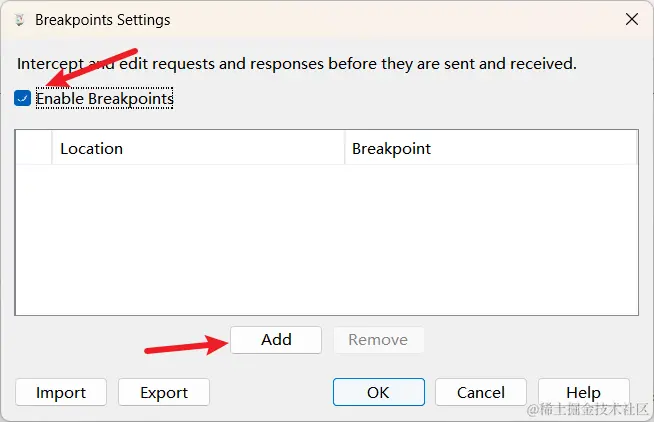Open the Help button
The width and height of the screenshot is (654, 422).
coord(583,393)
